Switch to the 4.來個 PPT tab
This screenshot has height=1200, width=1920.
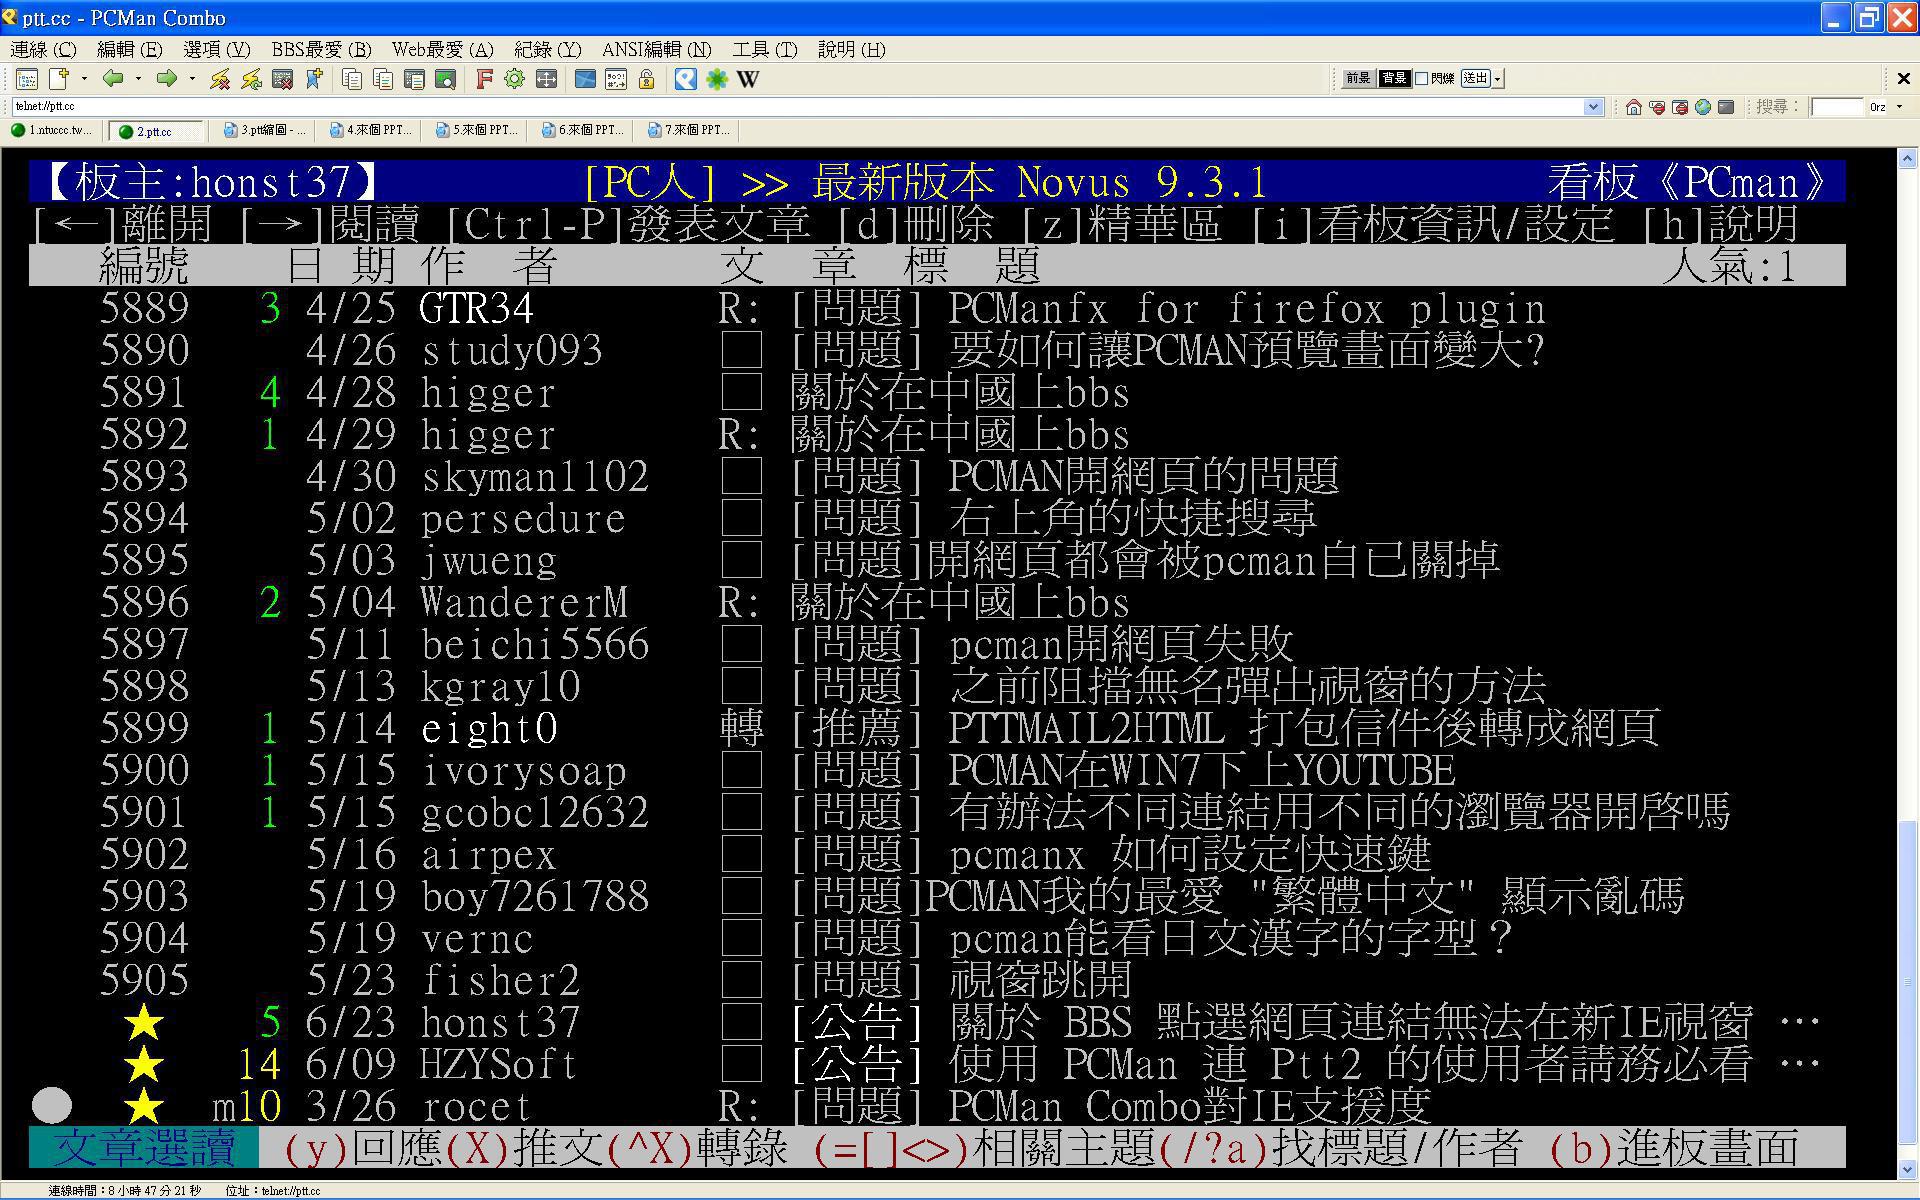(x=370, y=131)
